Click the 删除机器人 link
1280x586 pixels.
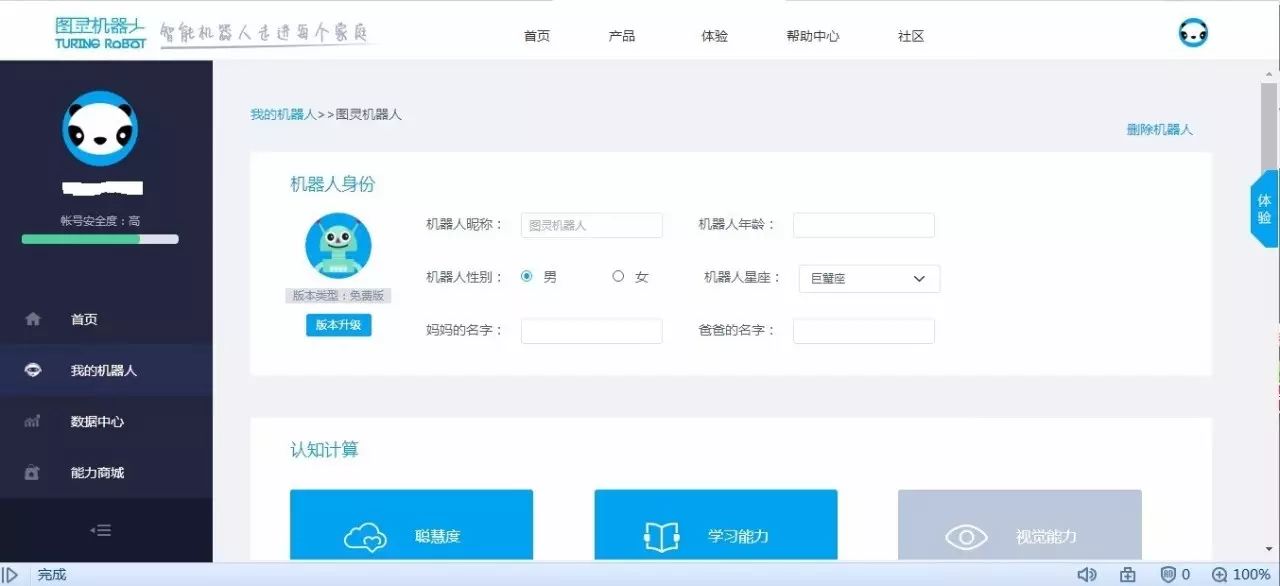pos(1159,130)
